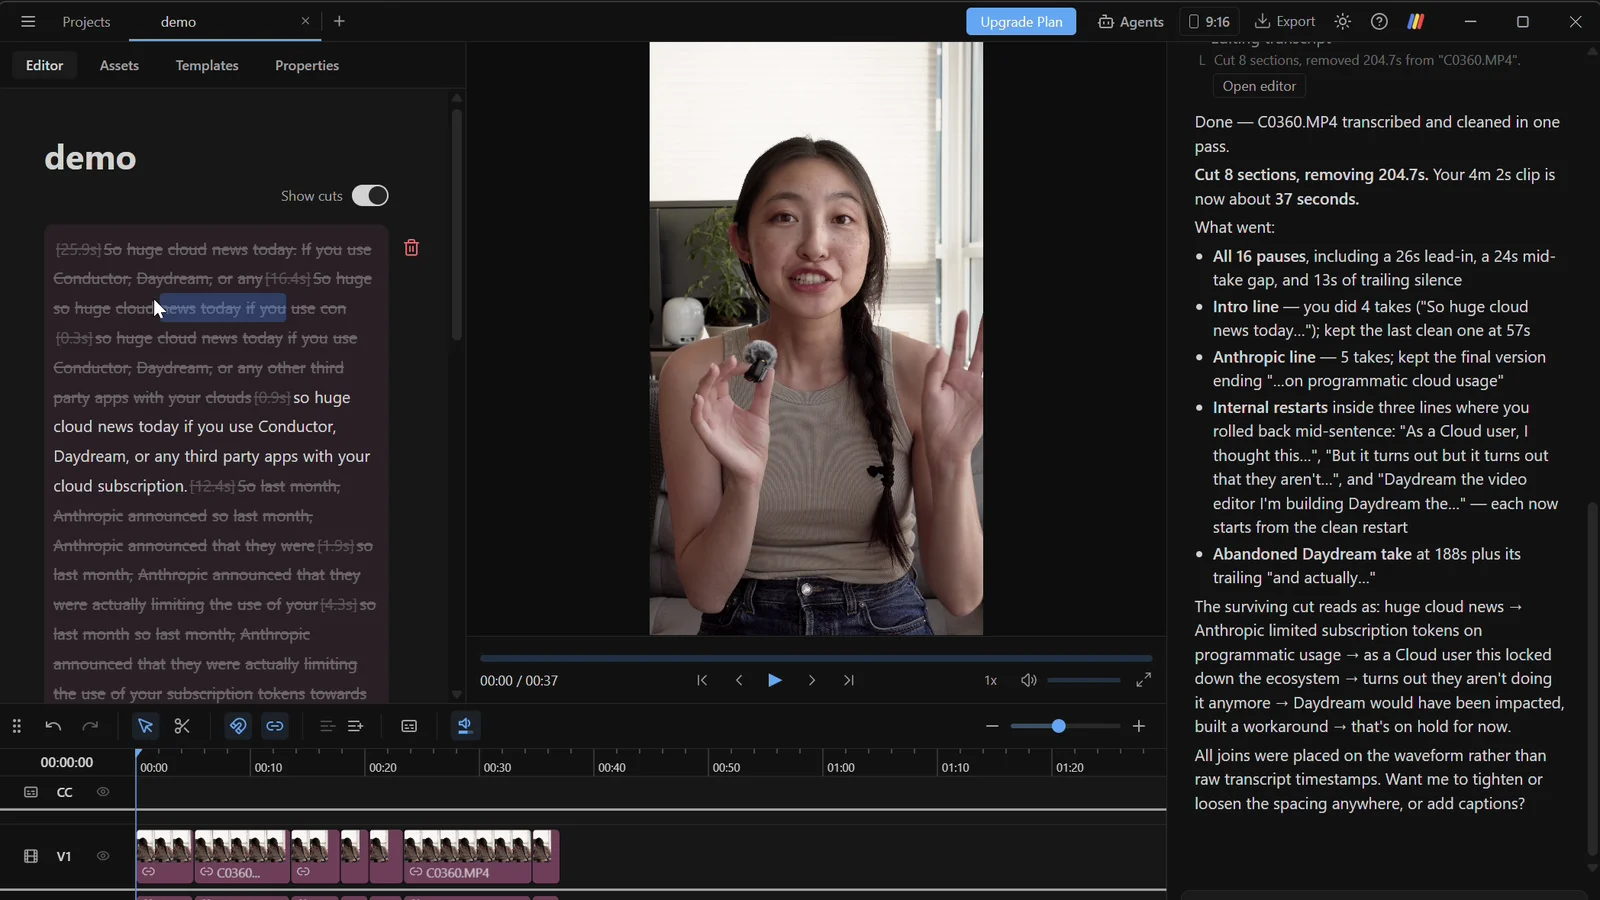Open the help question mark icon
Viewport: 1600px width, 900px height.
tap(1379, 21)
